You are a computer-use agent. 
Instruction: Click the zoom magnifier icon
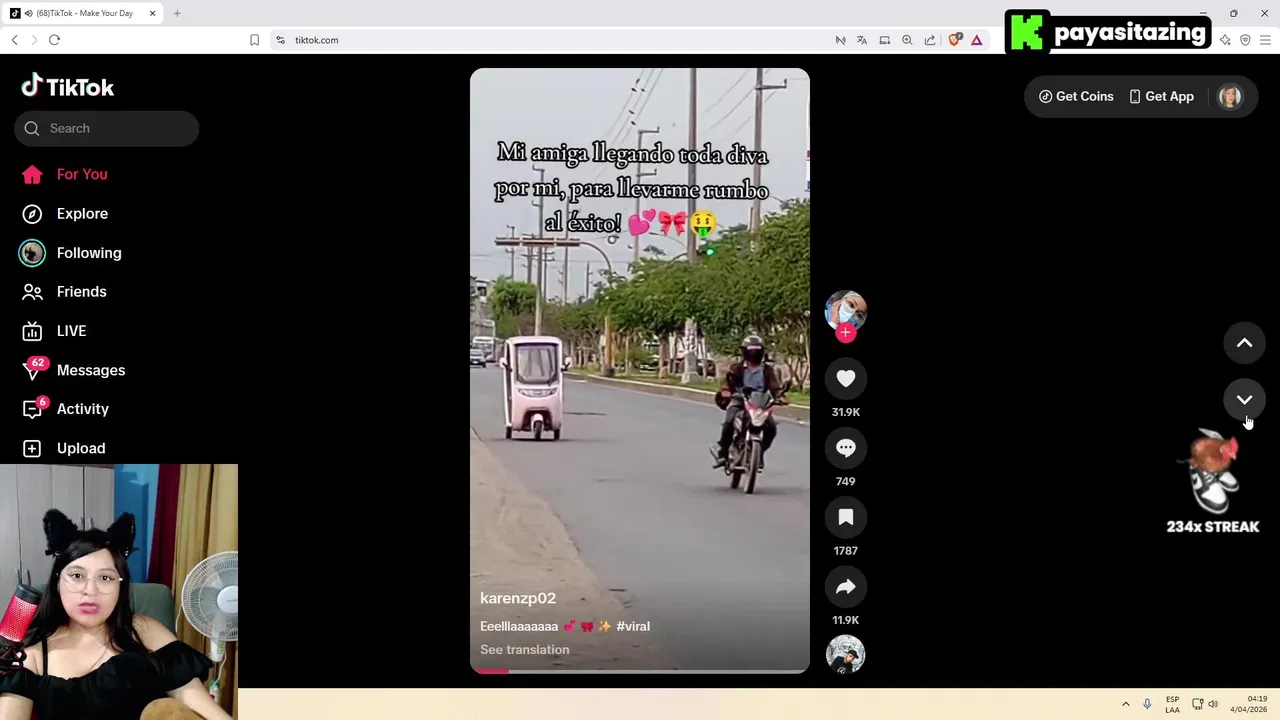tap(907, 40)
